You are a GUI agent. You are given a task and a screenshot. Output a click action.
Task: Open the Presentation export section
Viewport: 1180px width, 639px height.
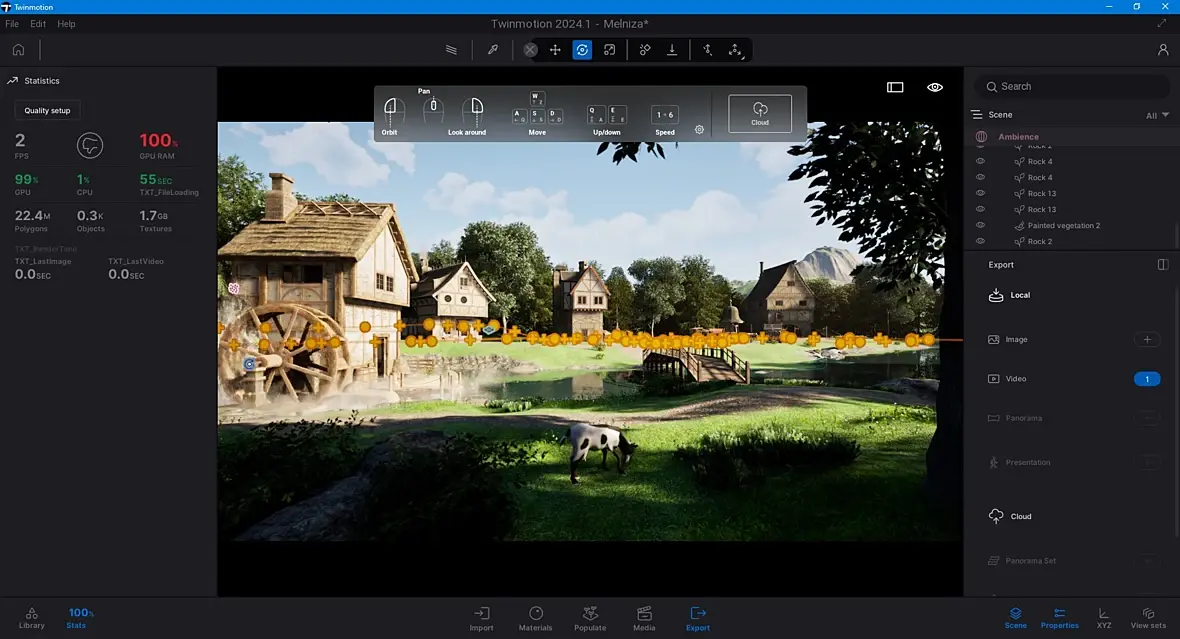1019,462
